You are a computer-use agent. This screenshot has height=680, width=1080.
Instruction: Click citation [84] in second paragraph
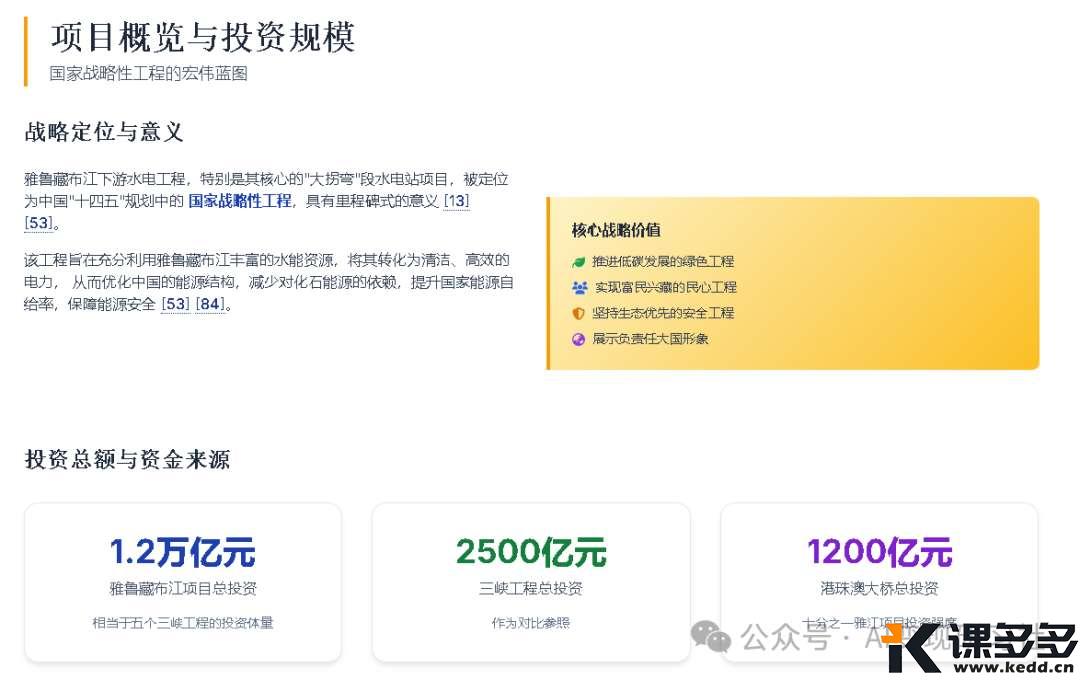click(211, 305)
